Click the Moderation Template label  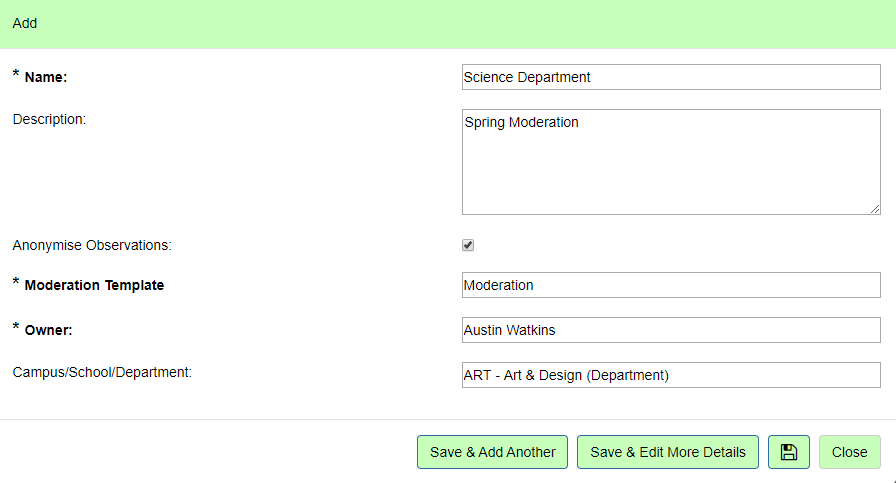tap(94, 285)
